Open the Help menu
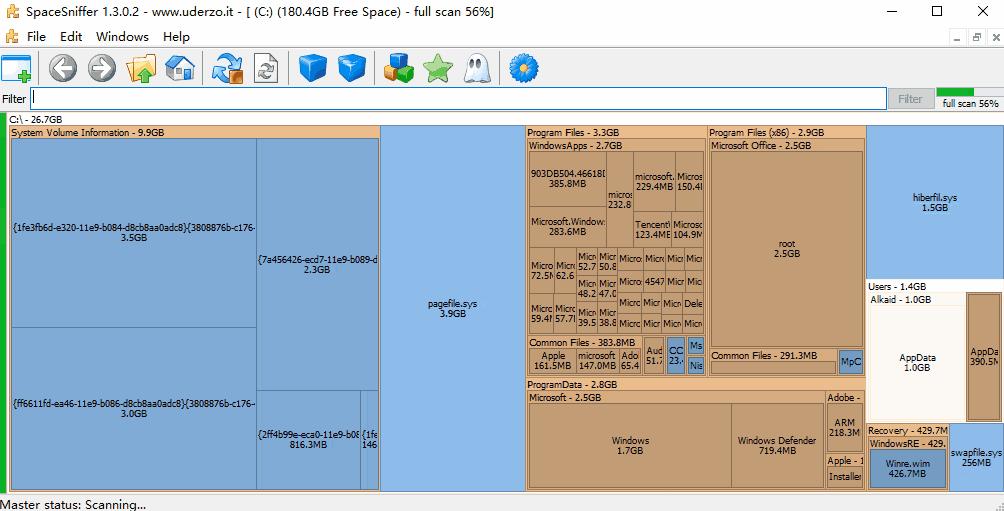 click(x=176, y=36)
